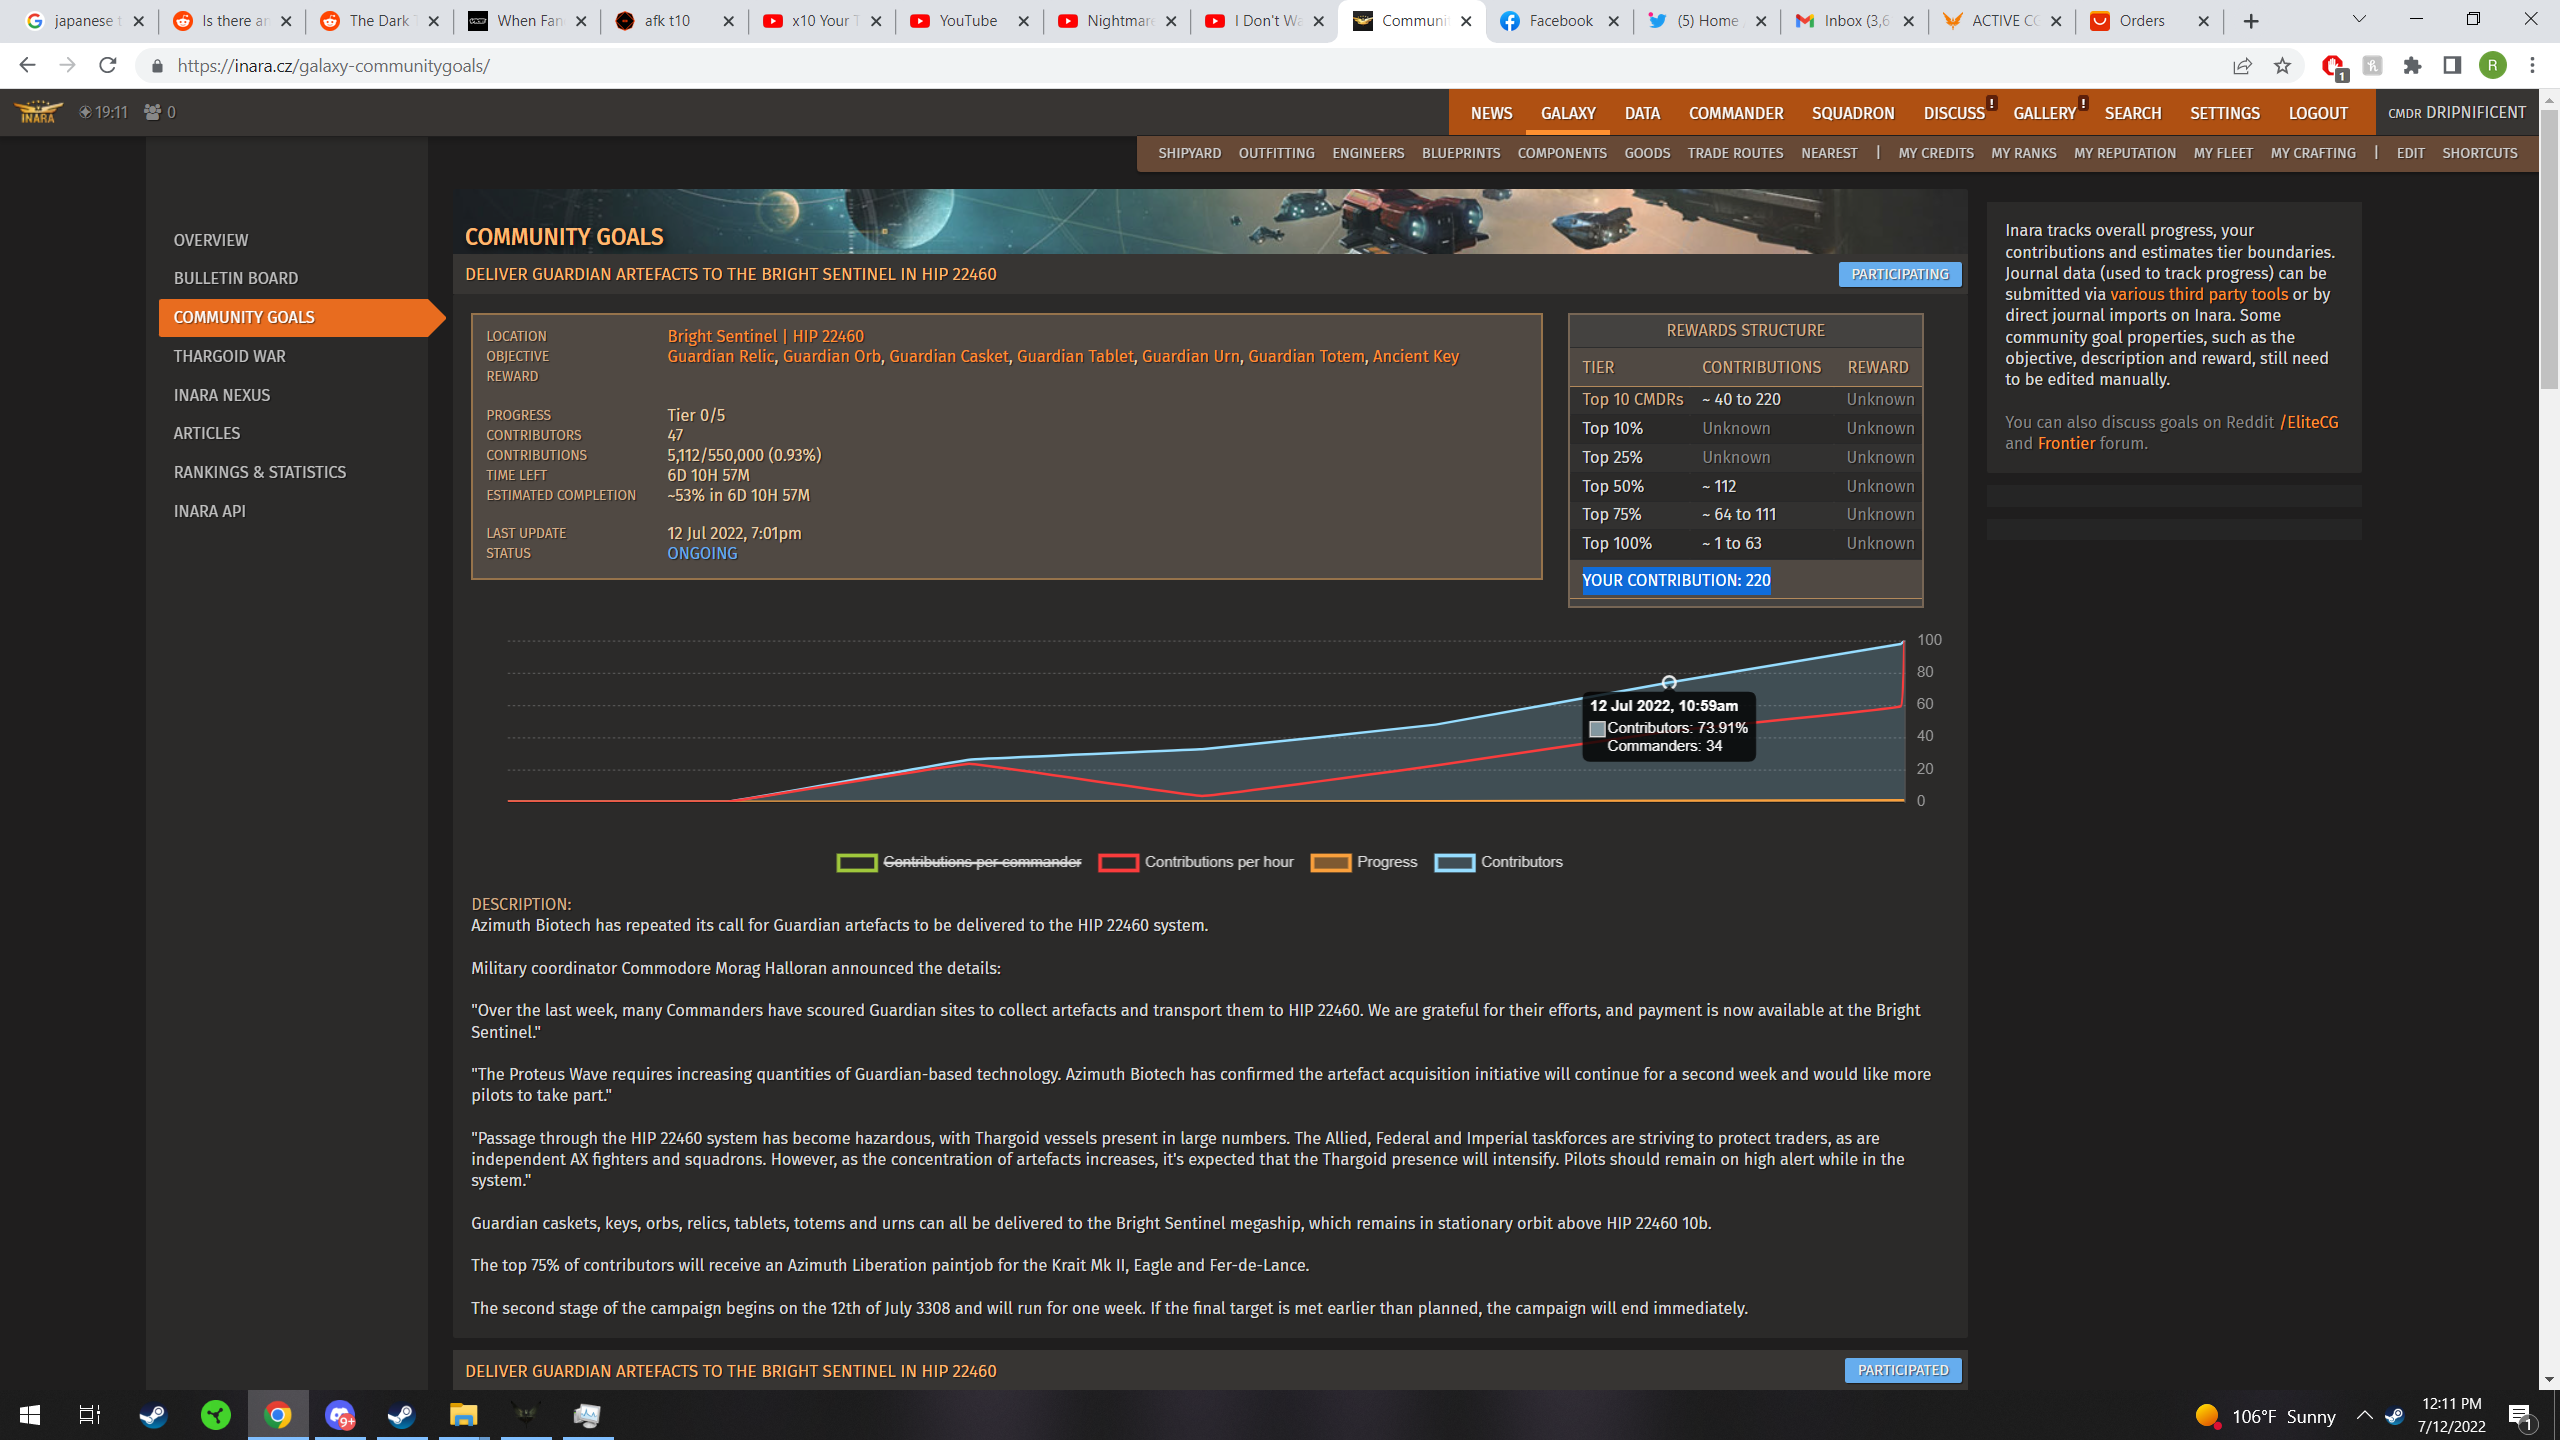This screenshot has width=2560, height=1440.
Task: Open the Ancient Key commodity link
Action: pos(1415,356)
